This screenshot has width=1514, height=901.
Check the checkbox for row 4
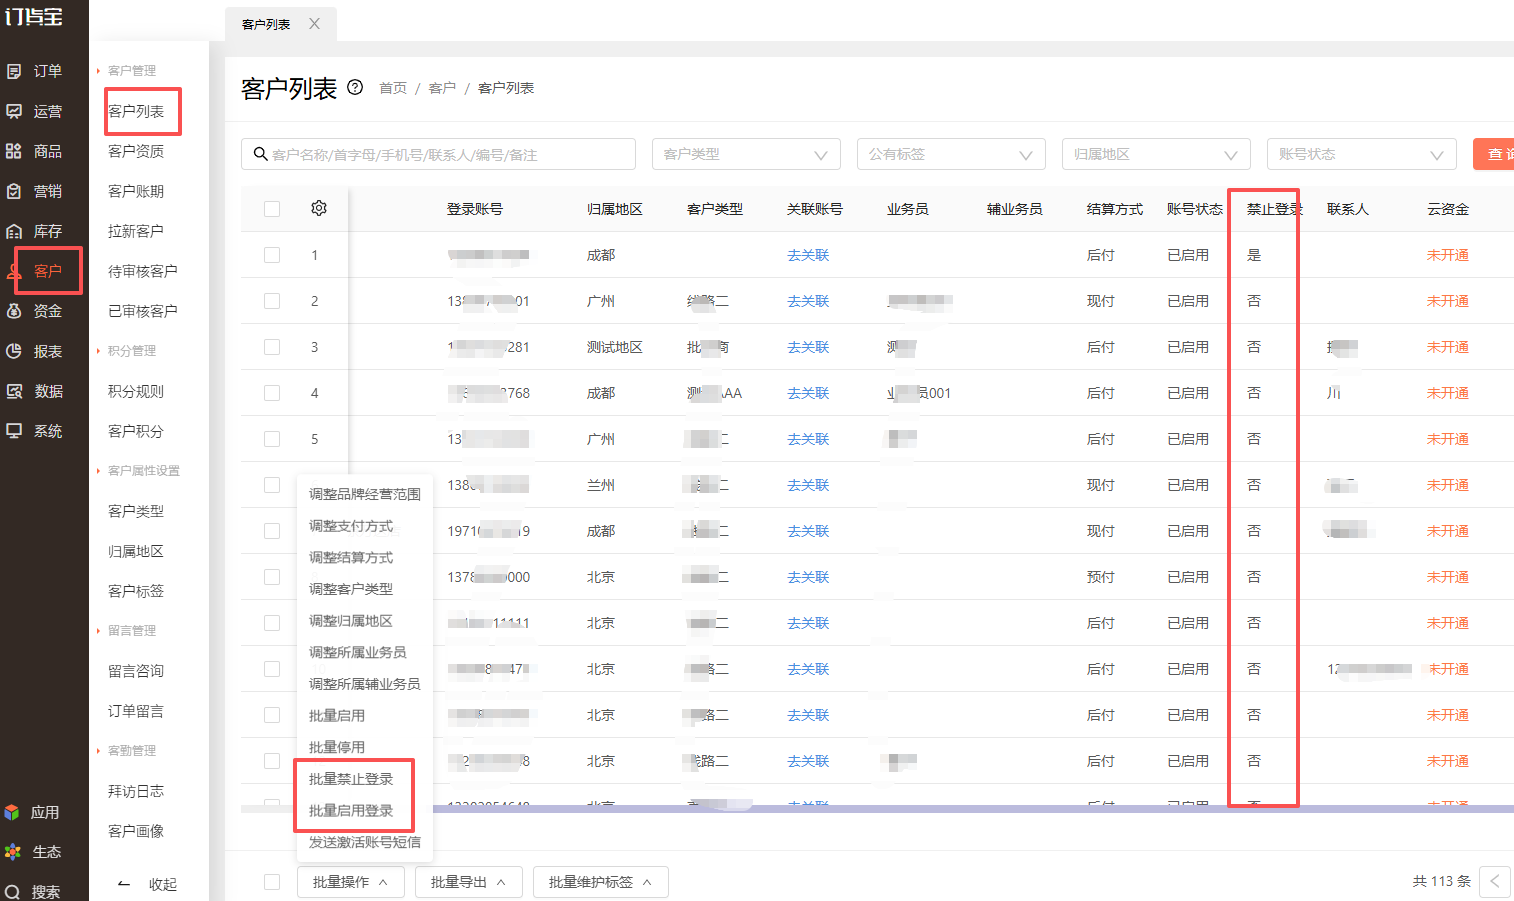tap(272, 393)
